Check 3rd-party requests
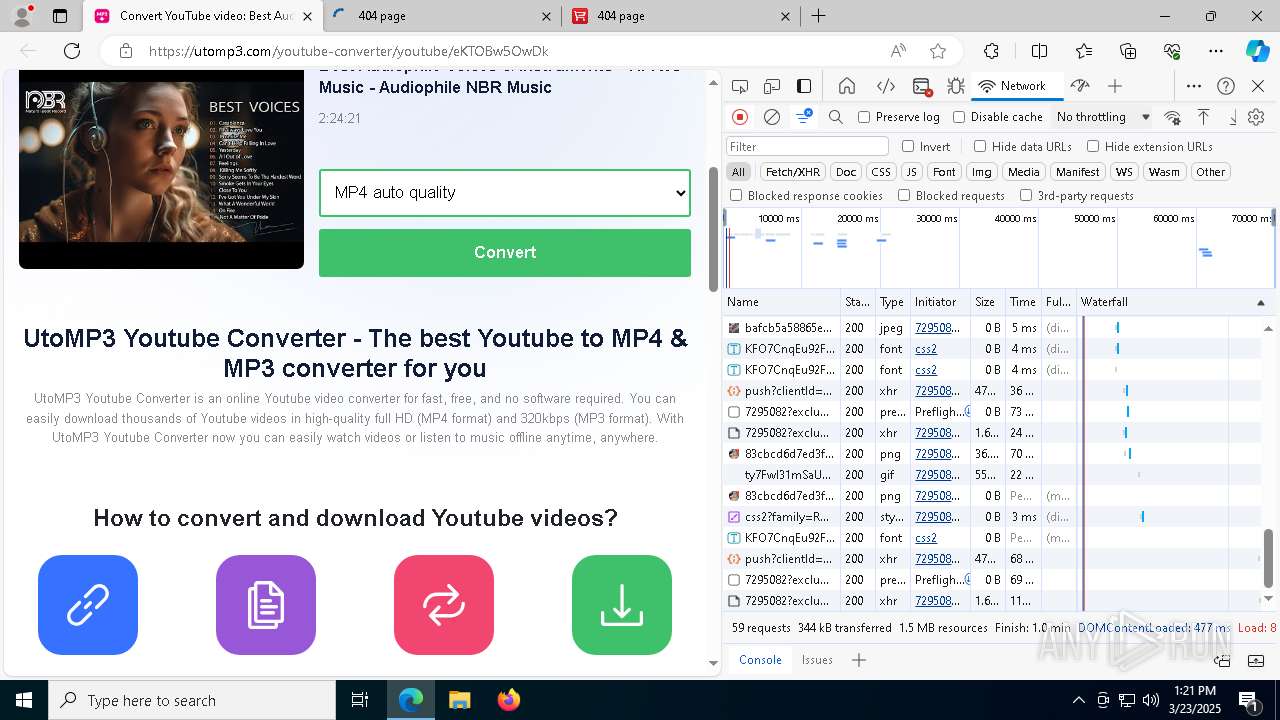 [1026, 196]
